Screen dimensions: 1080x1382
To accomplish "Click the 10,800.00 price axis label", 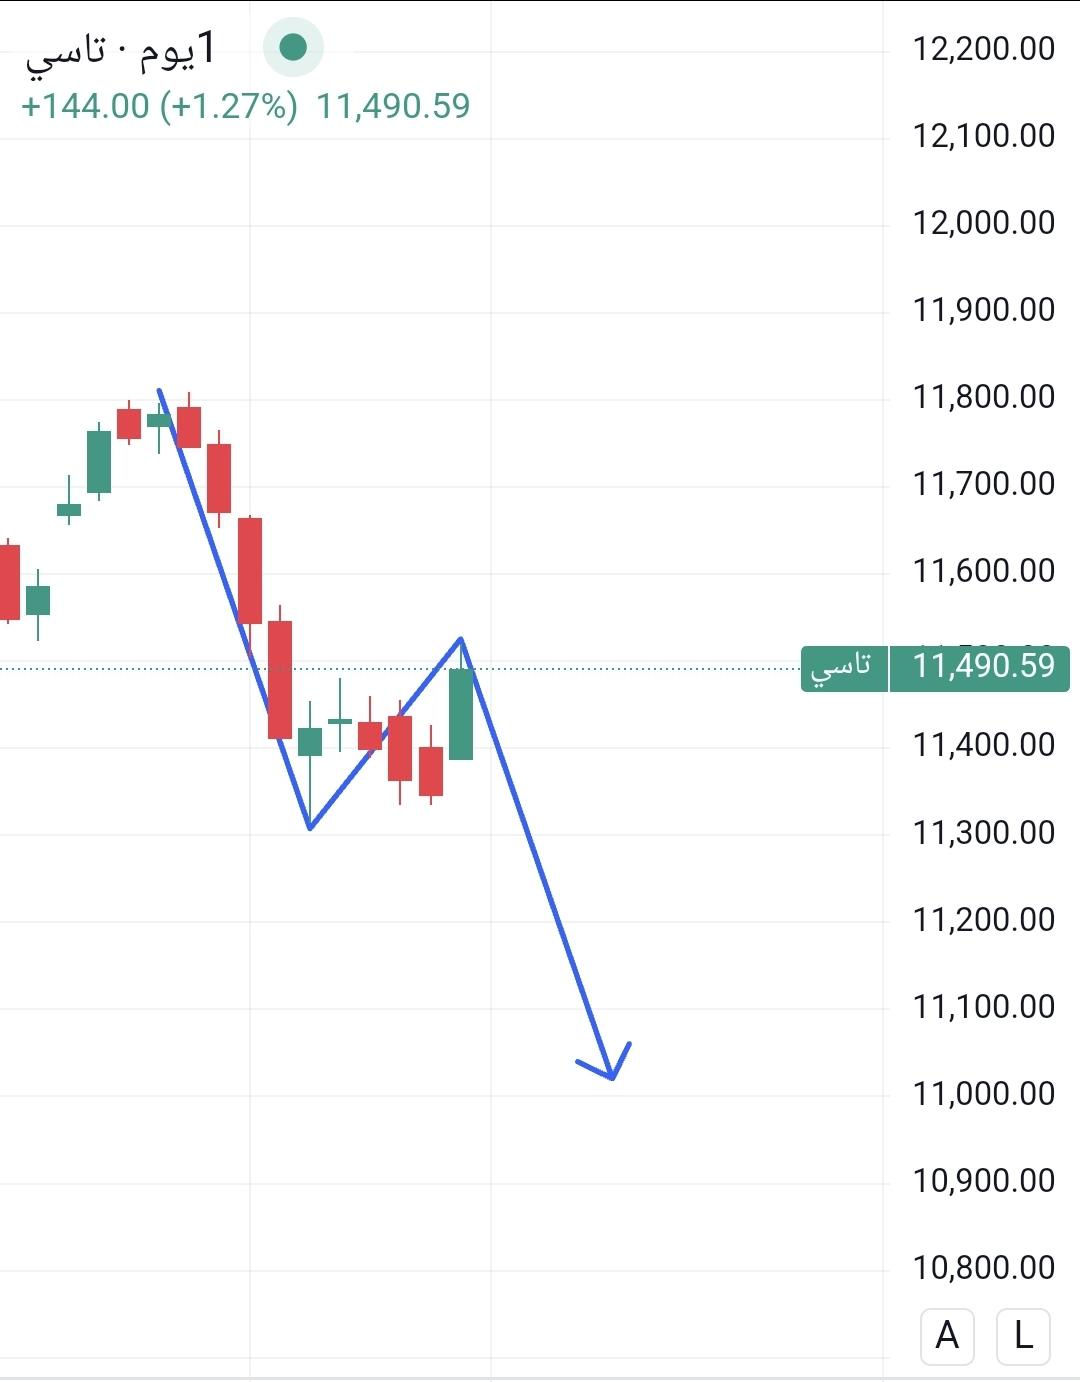I will pos(983,1267).
